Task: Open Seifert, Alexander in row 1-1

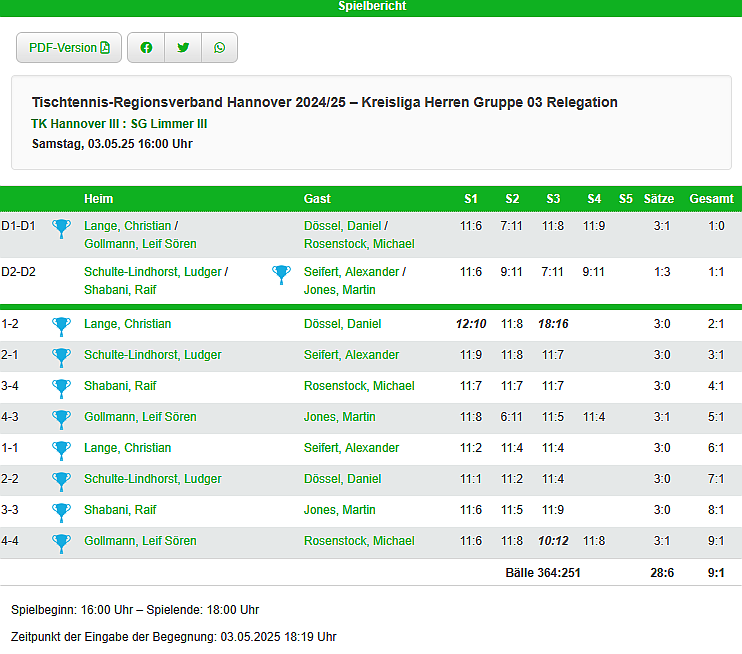Action: pyautogui.click(x=351, y=448)
